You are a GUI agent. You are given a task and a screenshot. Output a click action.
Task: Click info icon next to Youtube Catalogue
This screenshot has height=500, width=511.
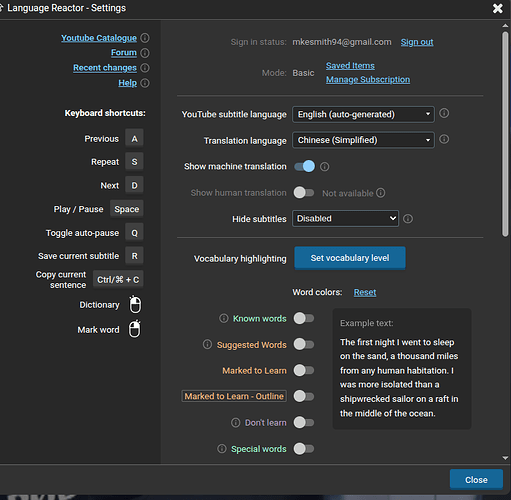tap(145, 38)
